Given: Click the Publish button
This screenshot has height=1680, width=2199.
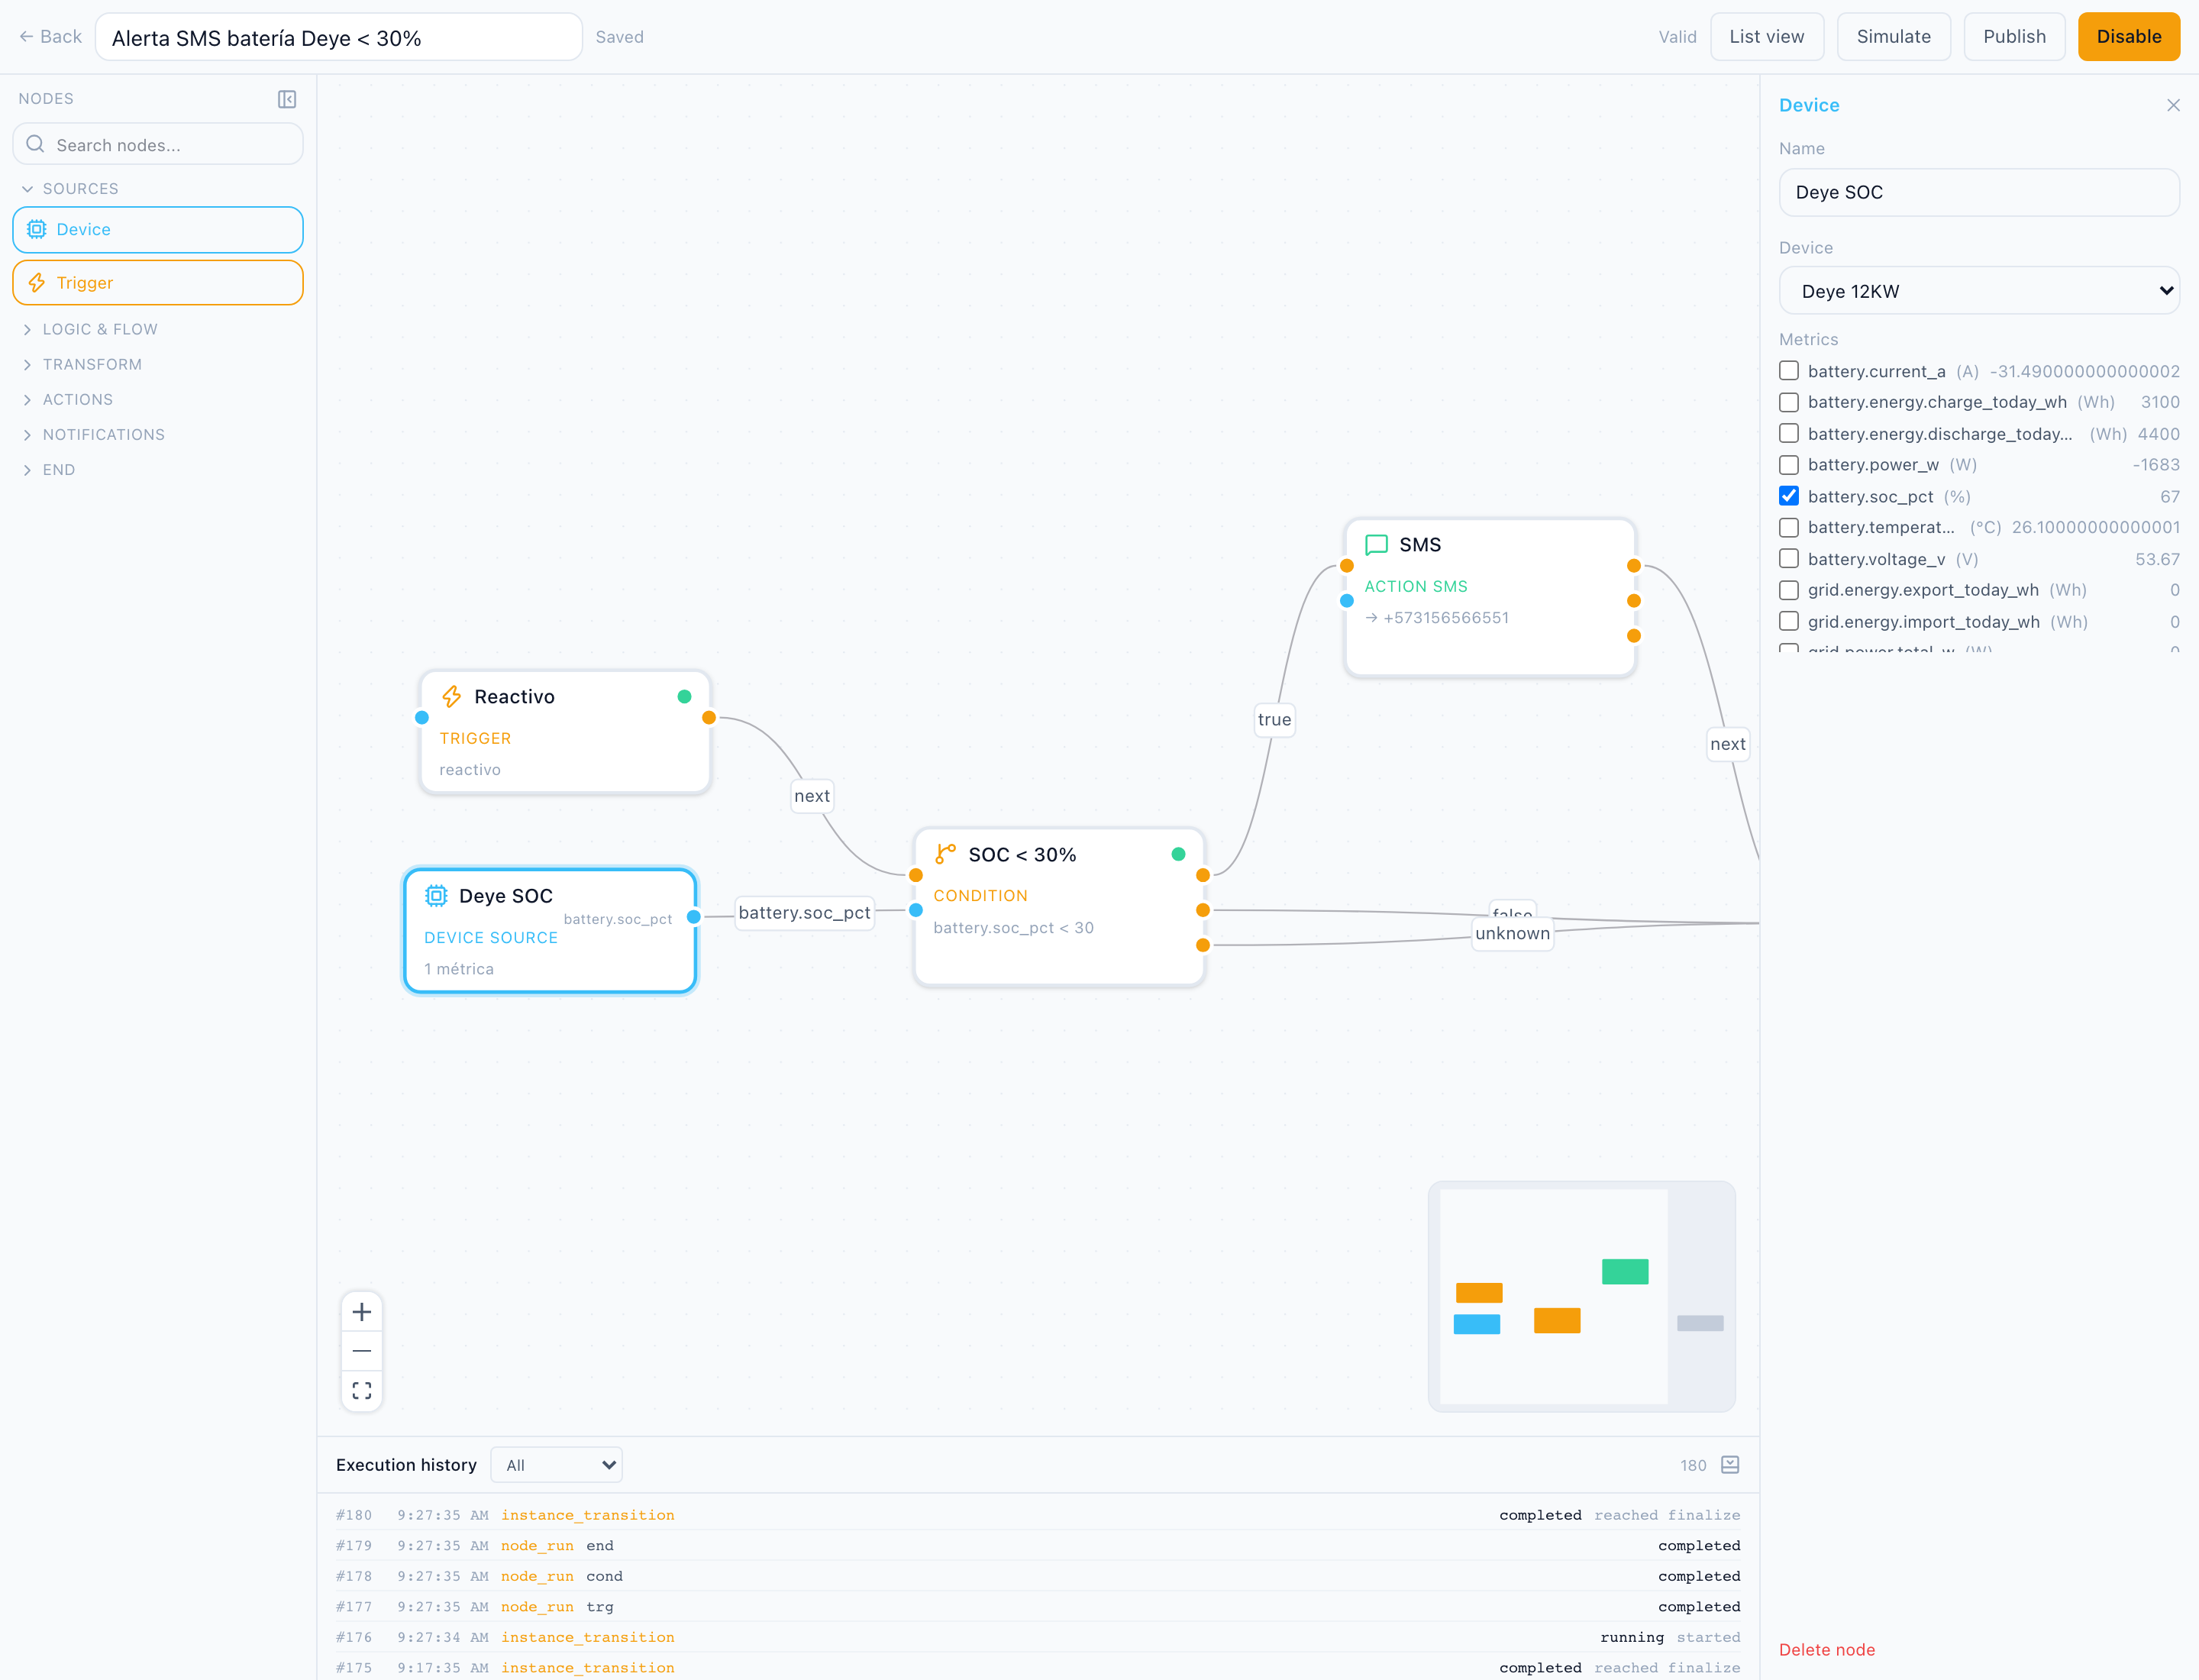Looking at the screenshot, I should coord(2014,37).
